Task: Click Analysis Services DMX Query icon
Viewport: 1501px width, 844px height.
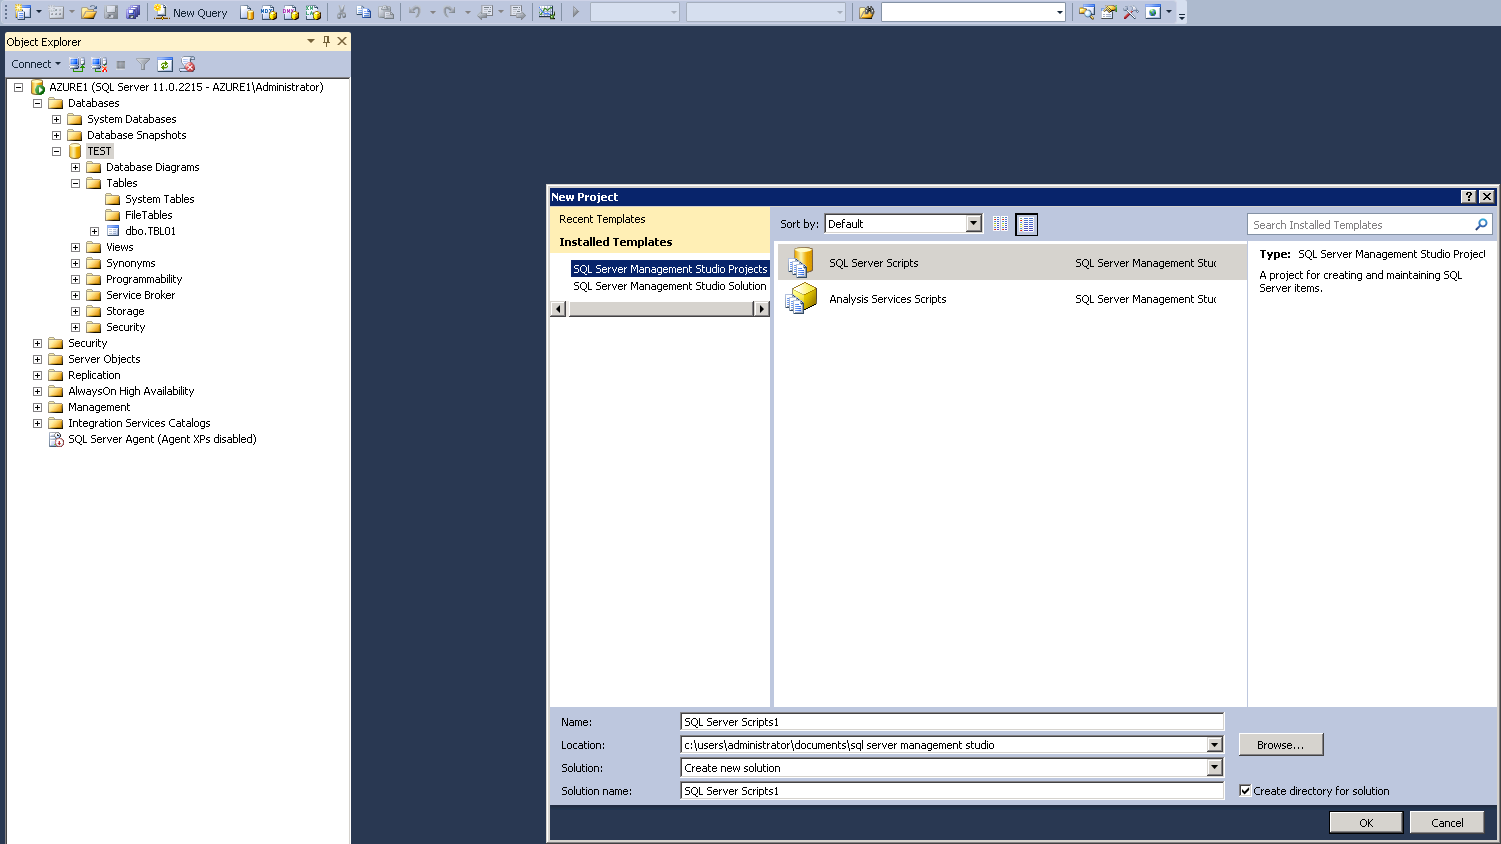Action: (x=291, y=12)
